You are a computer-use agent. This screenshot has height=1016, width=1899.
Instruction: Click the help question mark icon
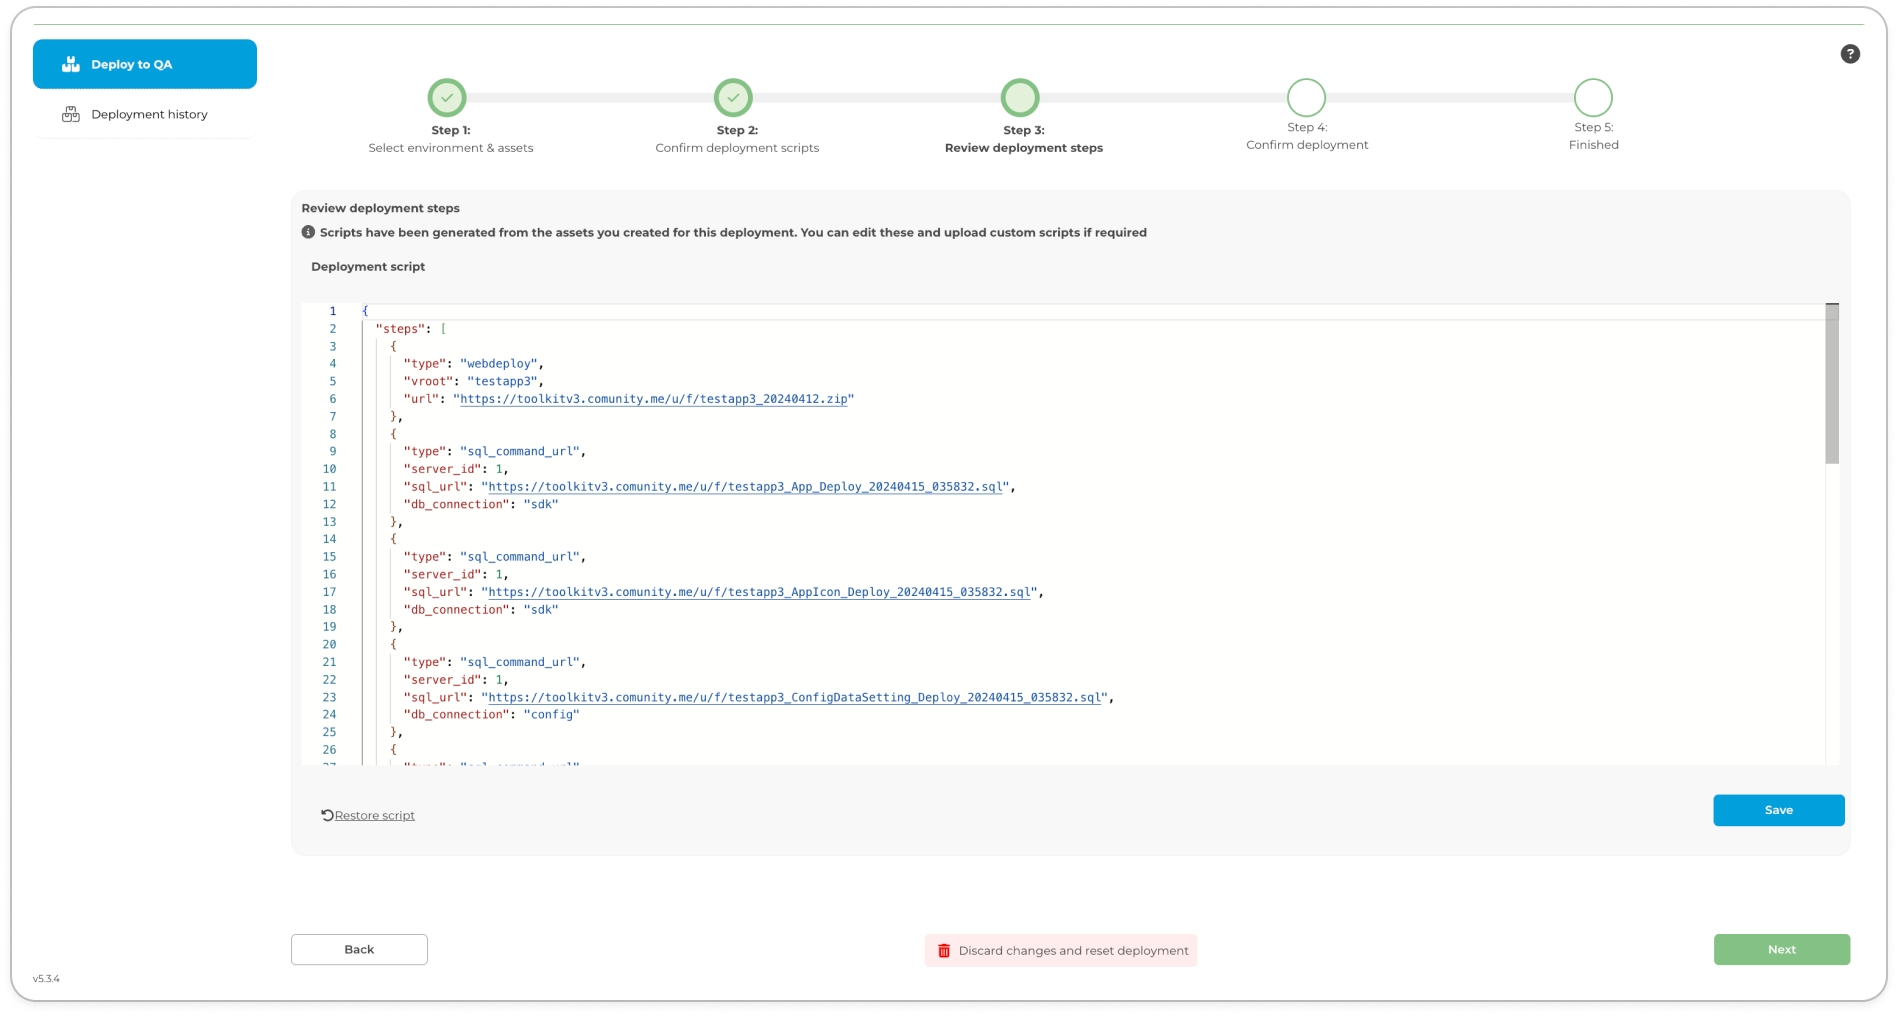(x=1849, y=54)
